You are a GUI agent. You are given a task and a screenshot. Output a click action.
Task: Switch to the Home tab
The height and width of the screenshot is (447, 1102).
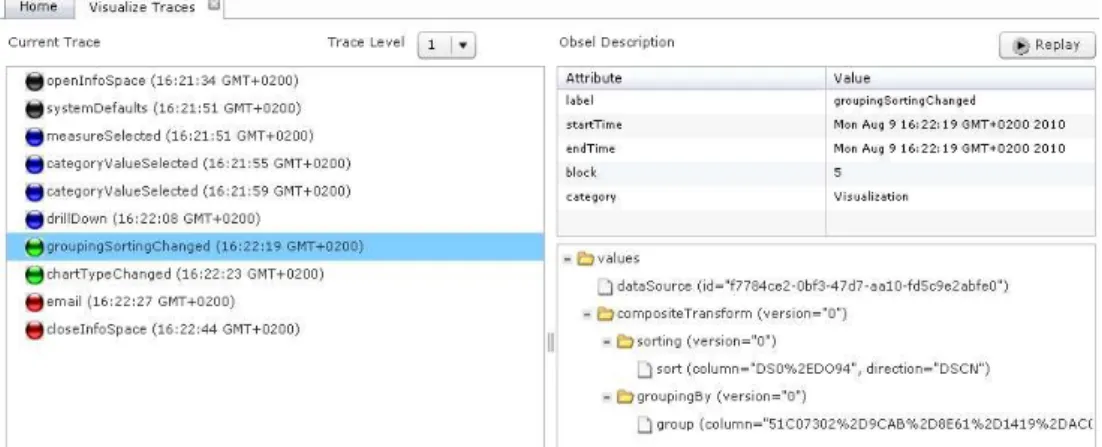point(38,7)
